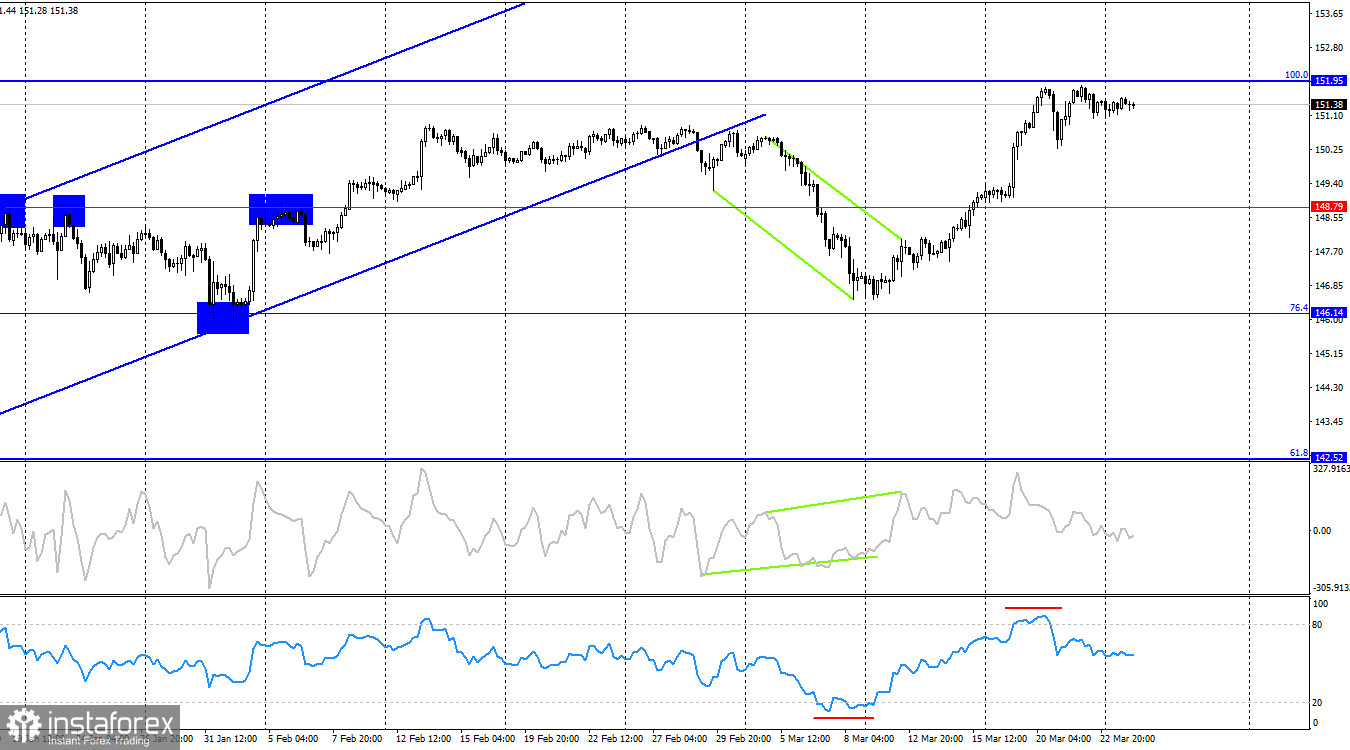Select the 147.70 price axis value
This screenshot has width=1350, height=750.
pyautogui.click(x=1329, y=252)
